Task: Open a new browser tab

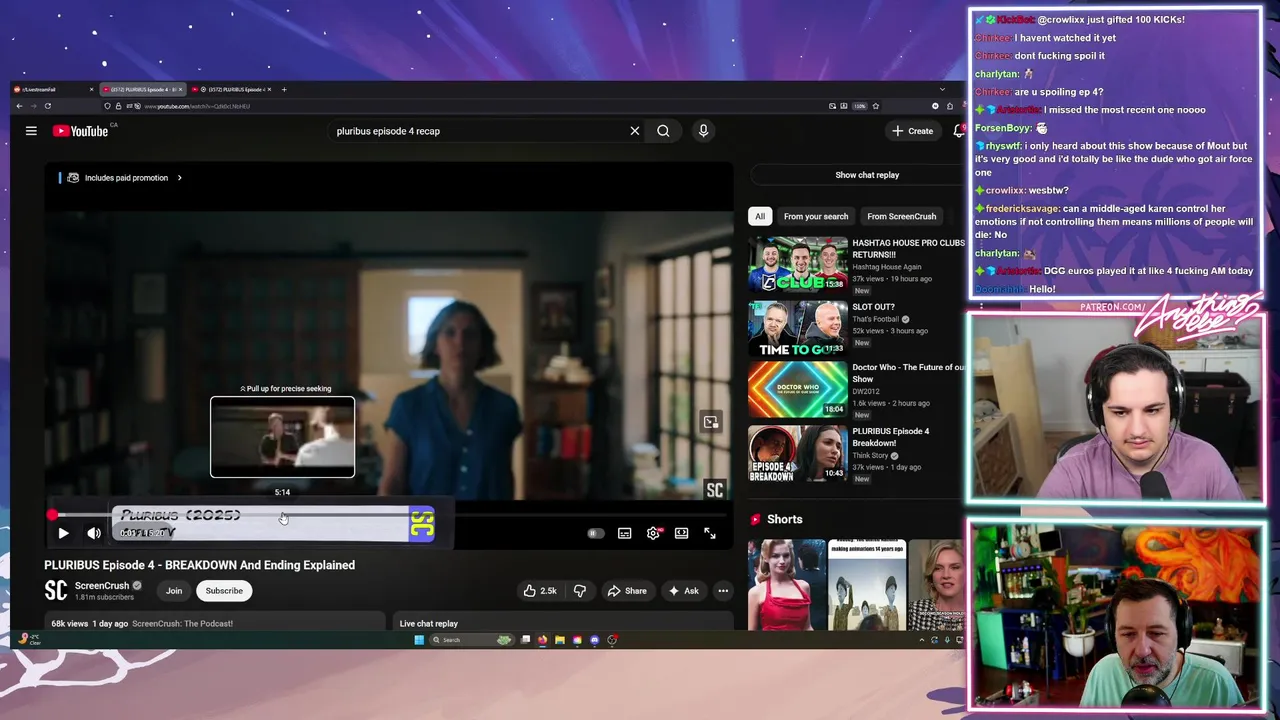Action: tap(284, 90)
